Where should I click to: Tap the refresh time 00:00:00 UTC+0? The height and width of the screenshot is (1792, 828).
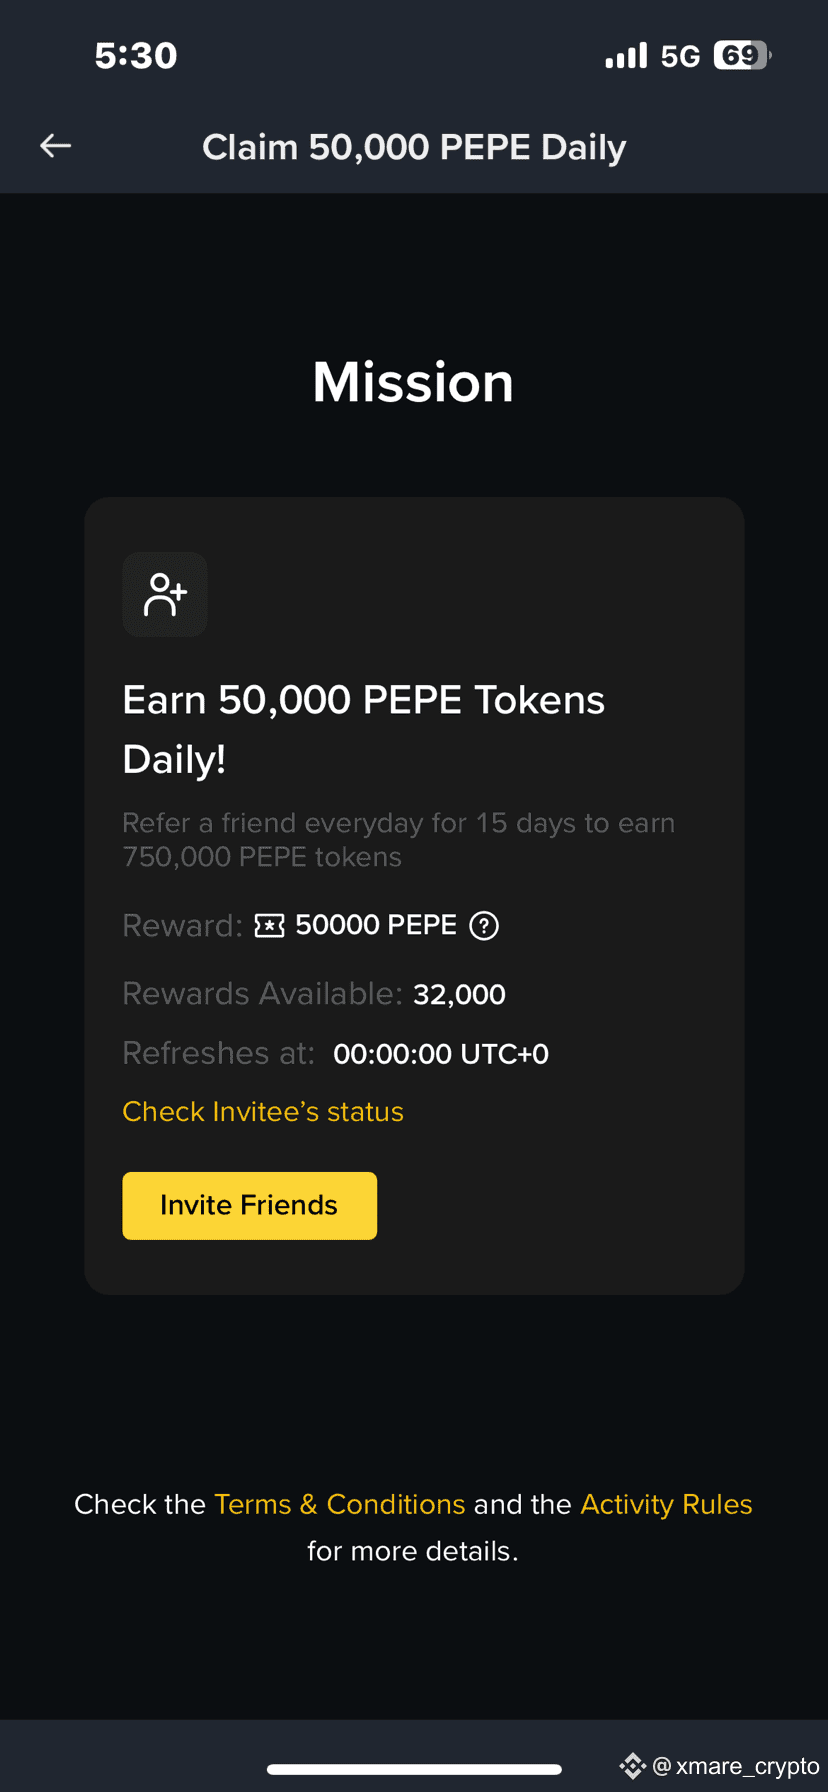(441, 1054)
